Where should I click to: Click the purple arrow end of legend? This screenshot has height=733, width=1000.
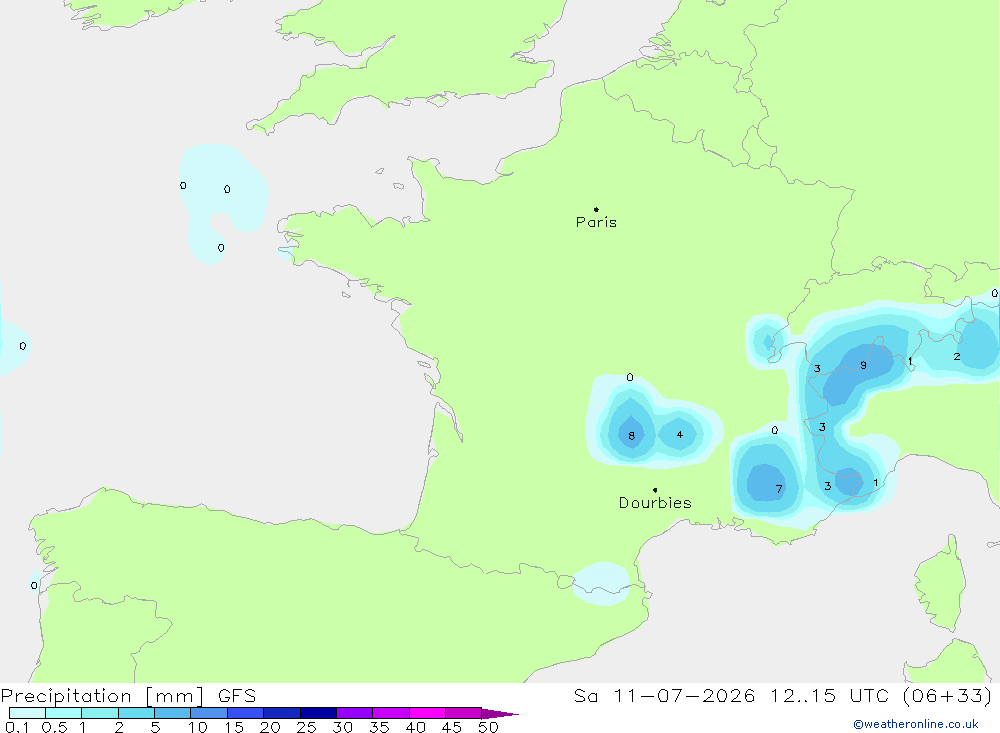tap(500, 713)
